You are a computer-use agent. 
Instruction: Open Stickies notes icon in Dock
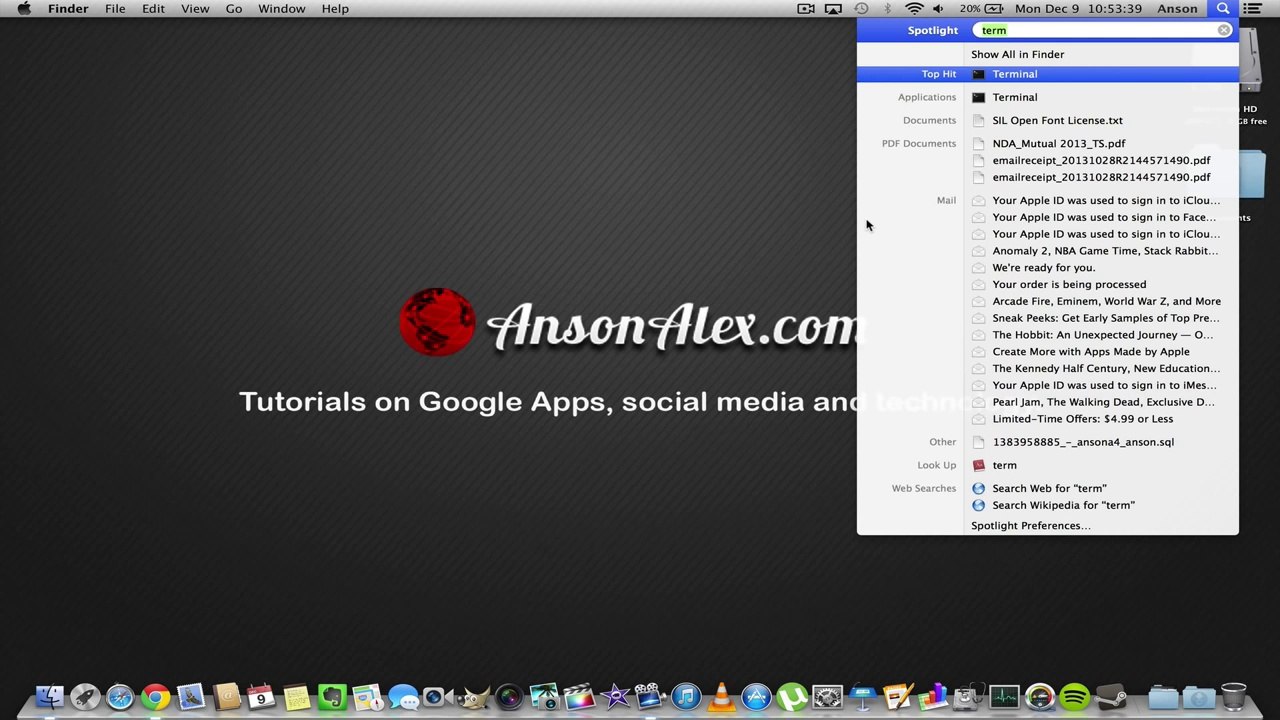pos(297,697)
